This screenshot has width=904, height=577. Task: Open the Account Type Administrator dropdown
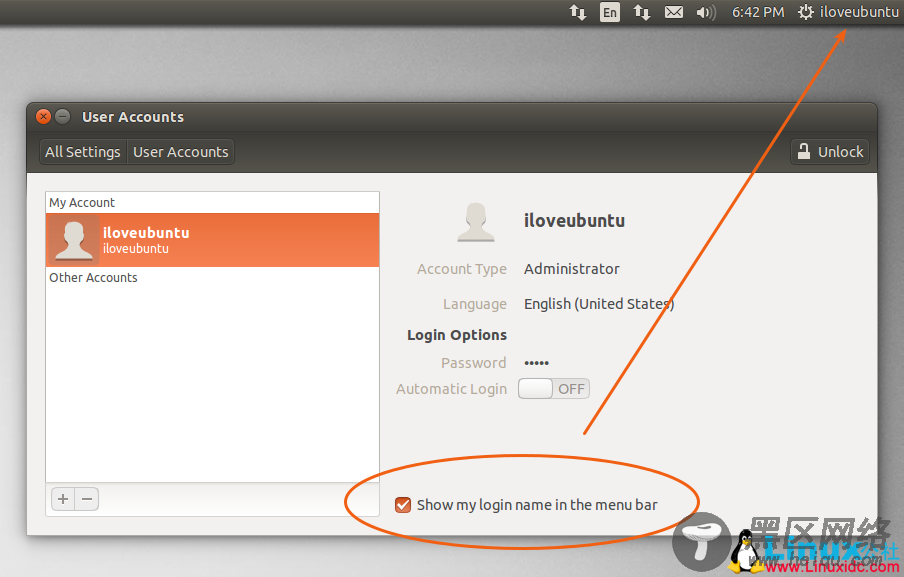[x=571, y=269]
